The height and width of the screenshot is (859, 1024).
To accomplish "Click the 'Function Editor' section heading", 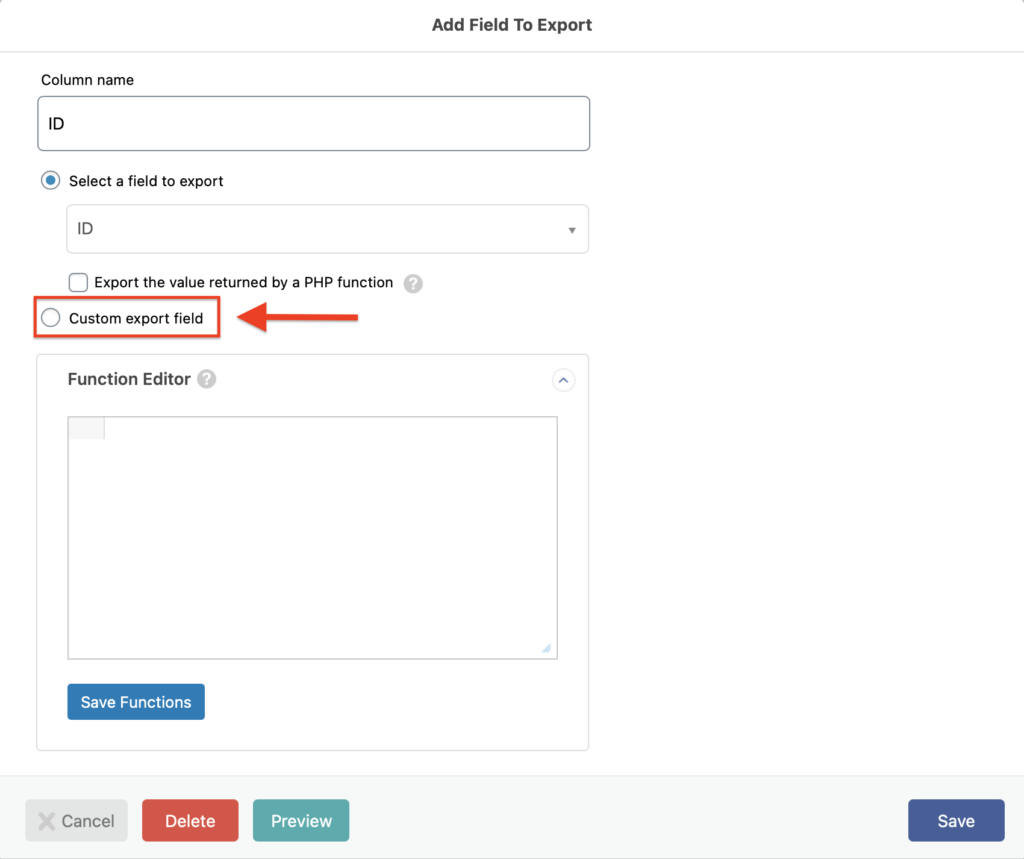I will click(129, 379).
